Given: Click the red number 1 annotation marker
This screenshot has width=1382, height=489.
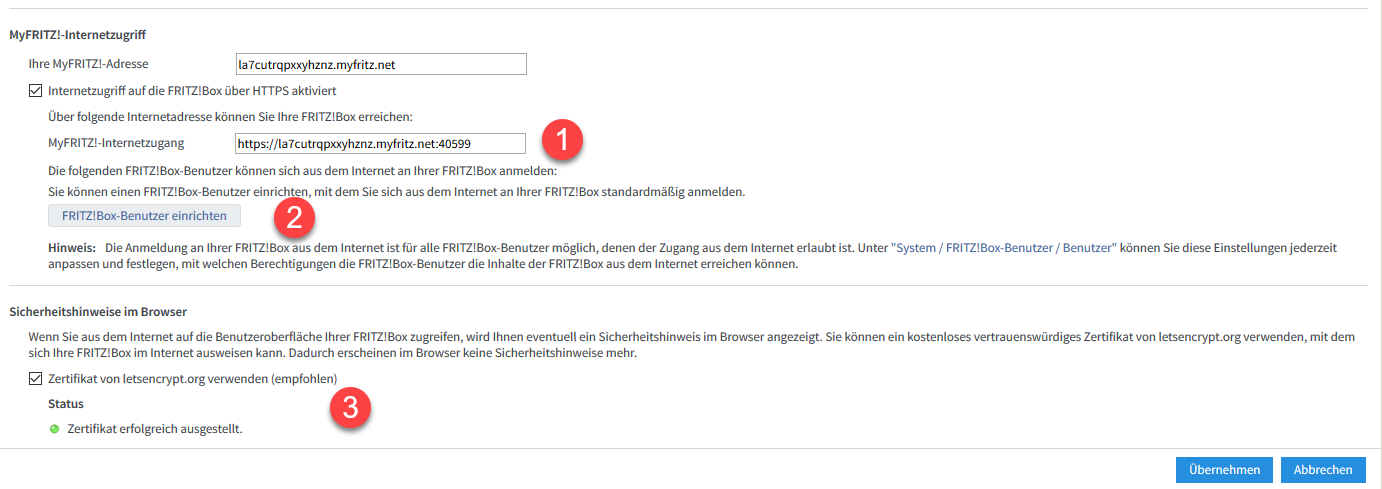Looking at the screenshot, I should [x=562, y=141].
